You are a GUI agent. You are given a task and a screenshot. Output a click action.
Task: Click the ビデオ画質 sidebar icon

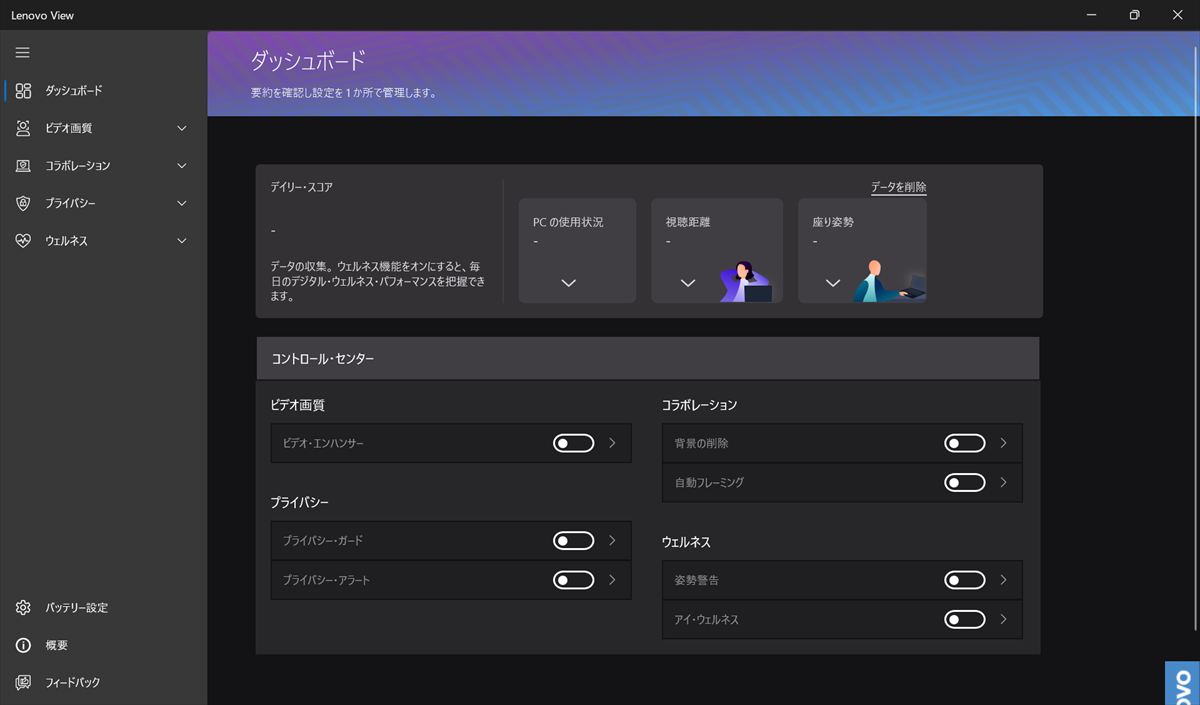(23, 128)
